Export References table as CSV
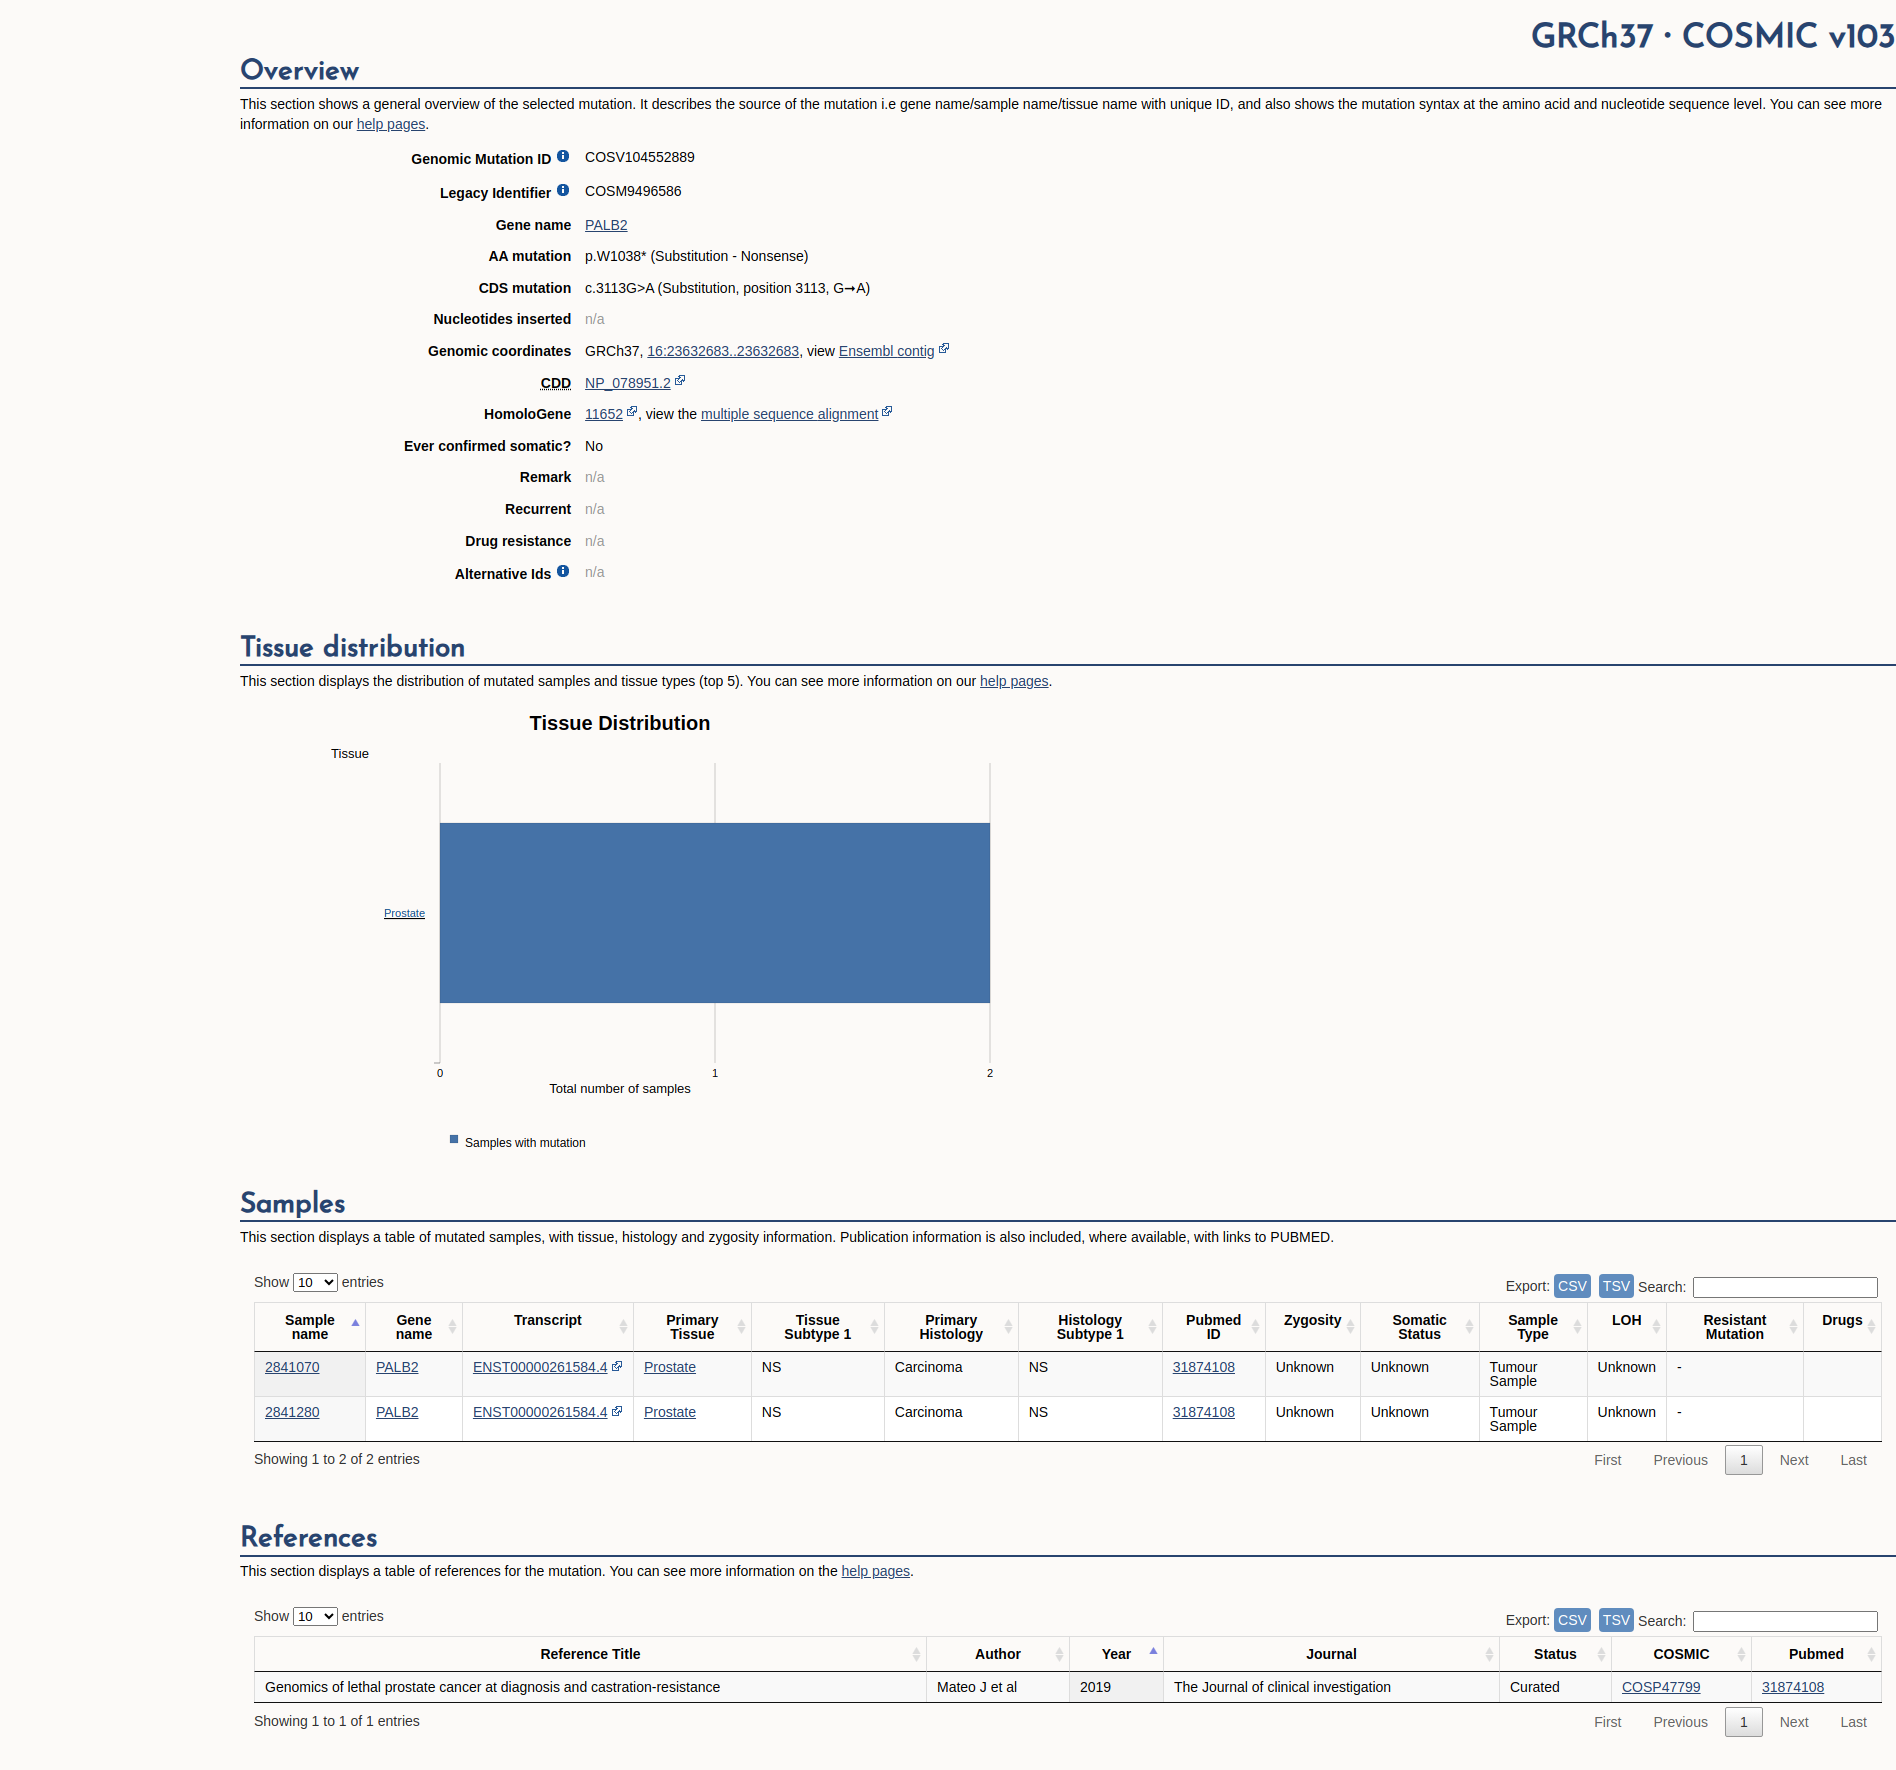 pos(1572,1620)
